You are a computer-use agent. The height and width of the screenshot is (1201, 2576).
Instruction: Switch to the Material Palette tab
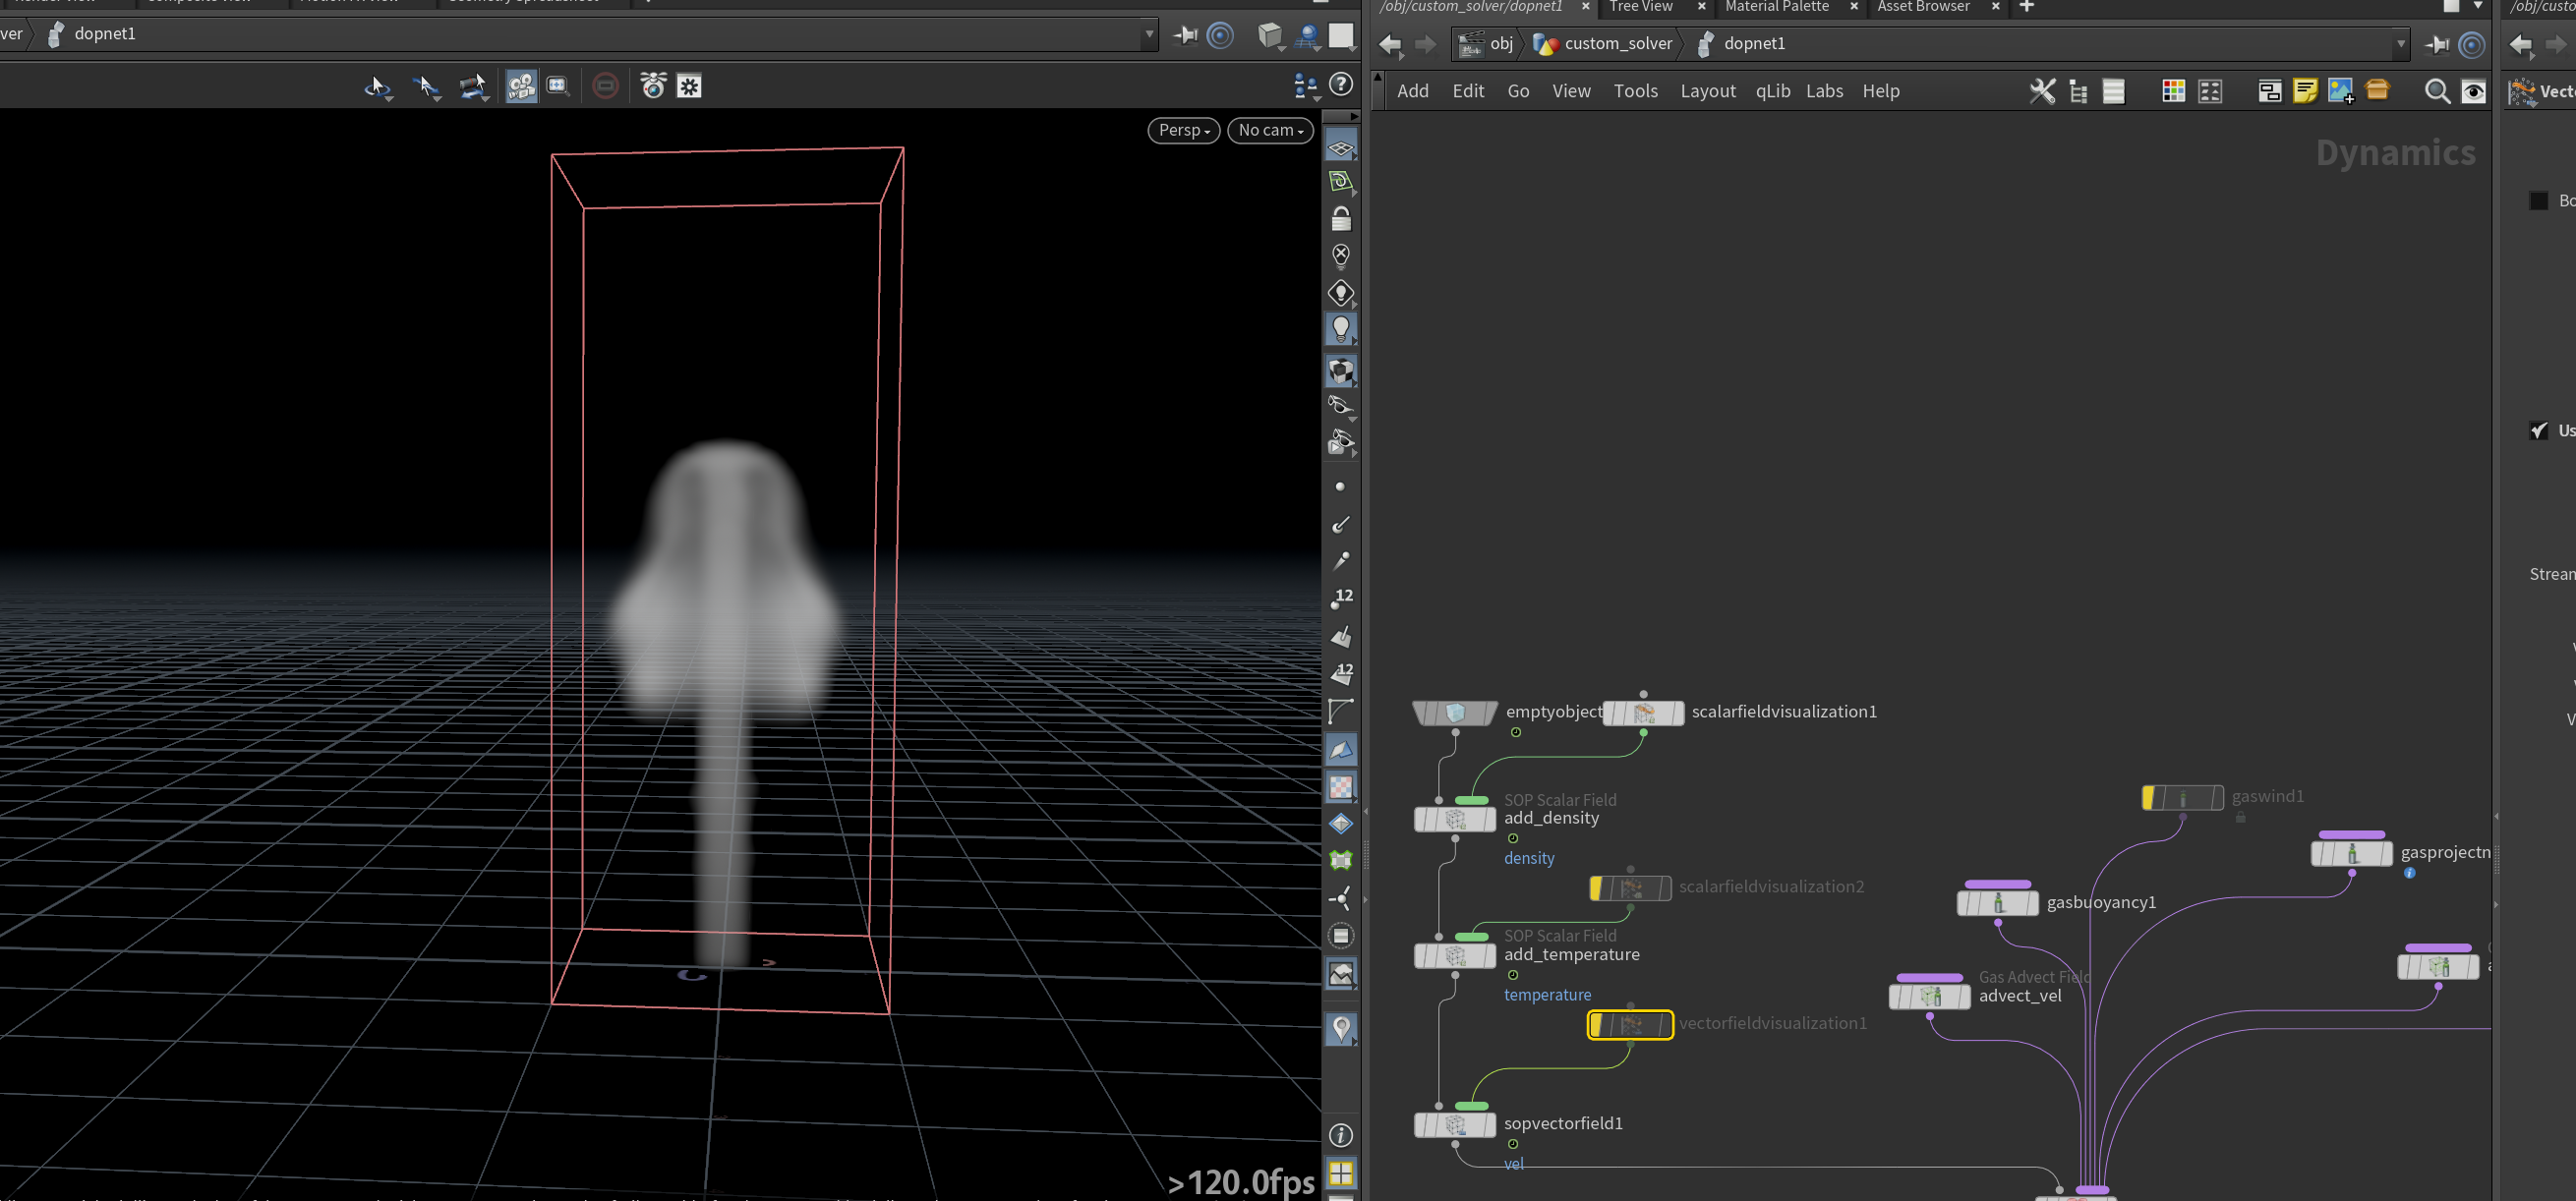[1776, 7]
